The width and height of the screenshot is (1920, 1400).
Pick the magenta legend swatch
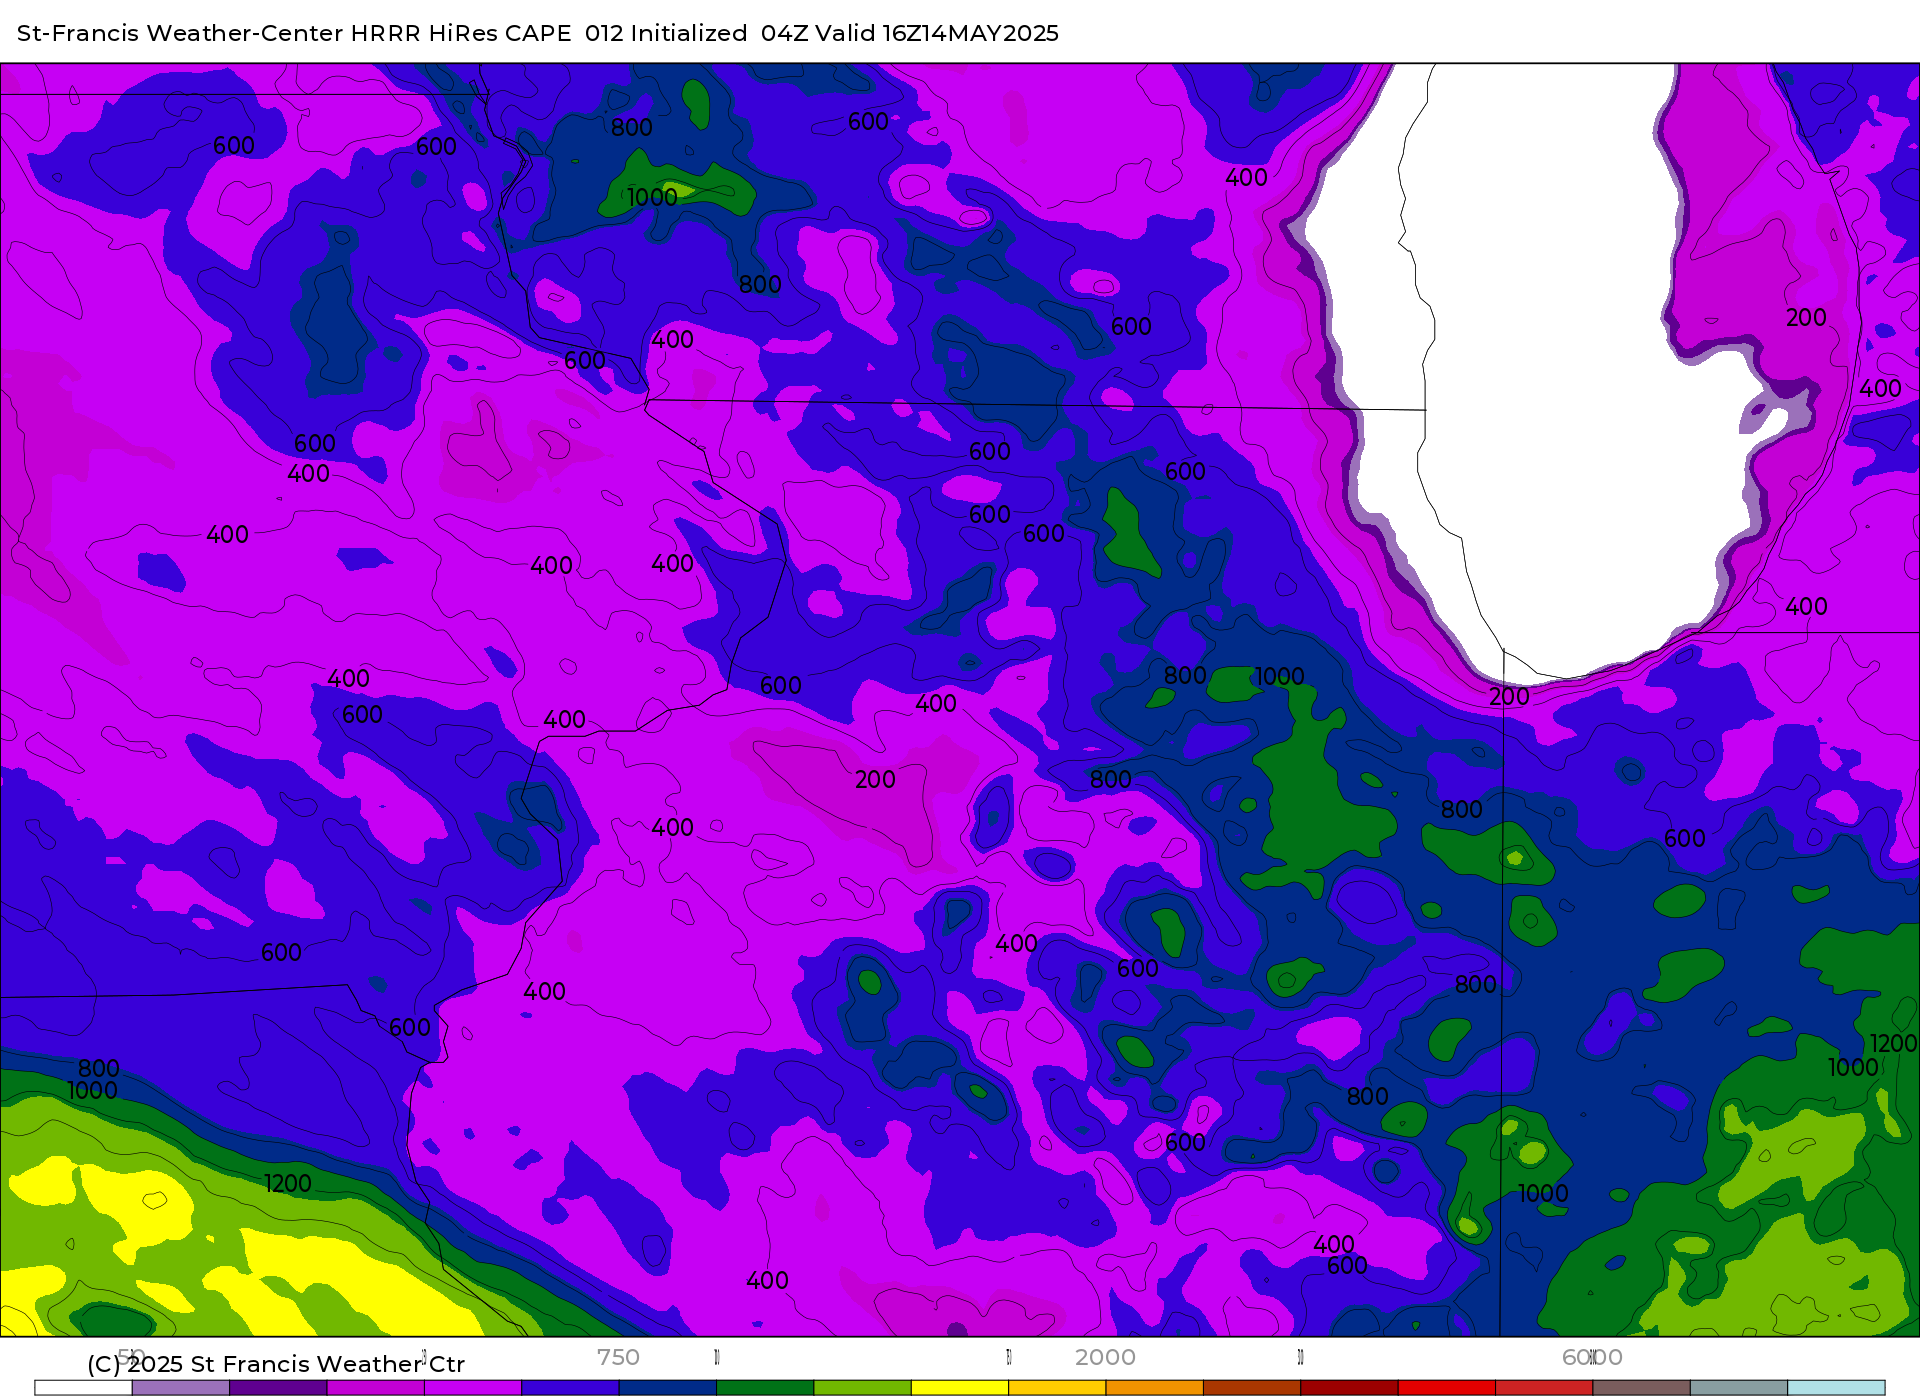[x=376, y=1388]
